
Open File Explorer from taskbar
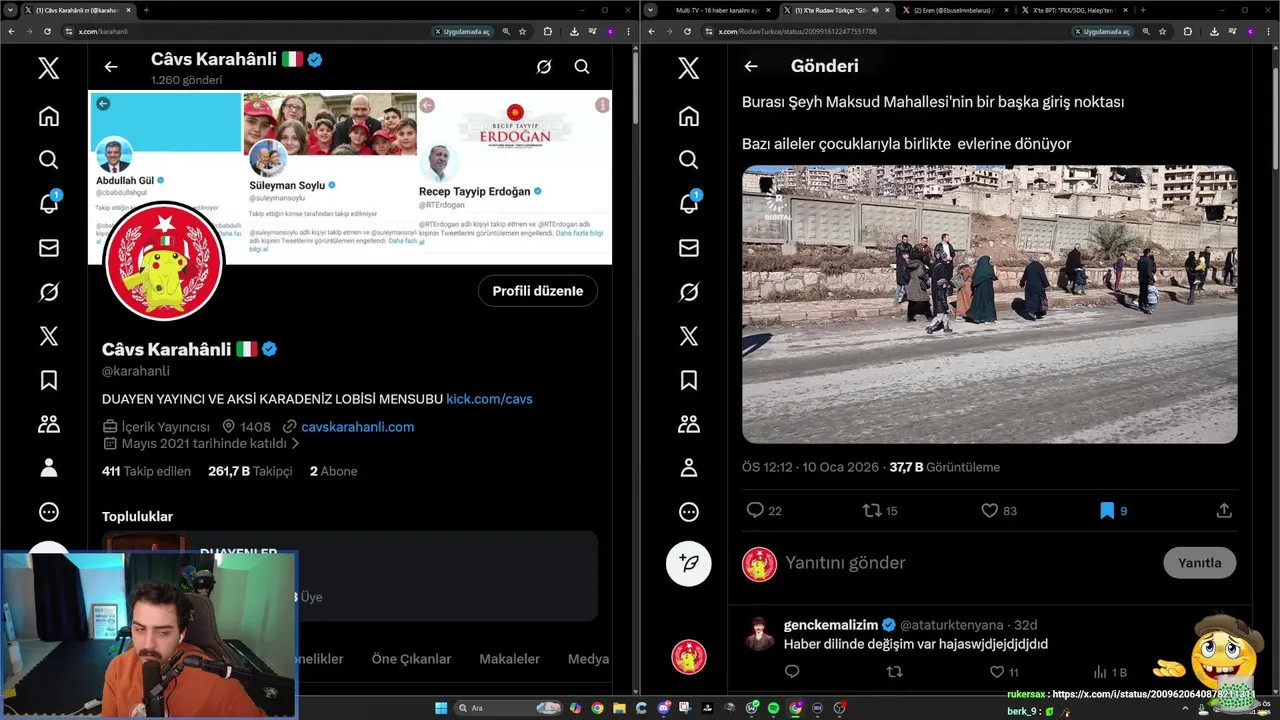pyautogui.click(x=619, y=708)
